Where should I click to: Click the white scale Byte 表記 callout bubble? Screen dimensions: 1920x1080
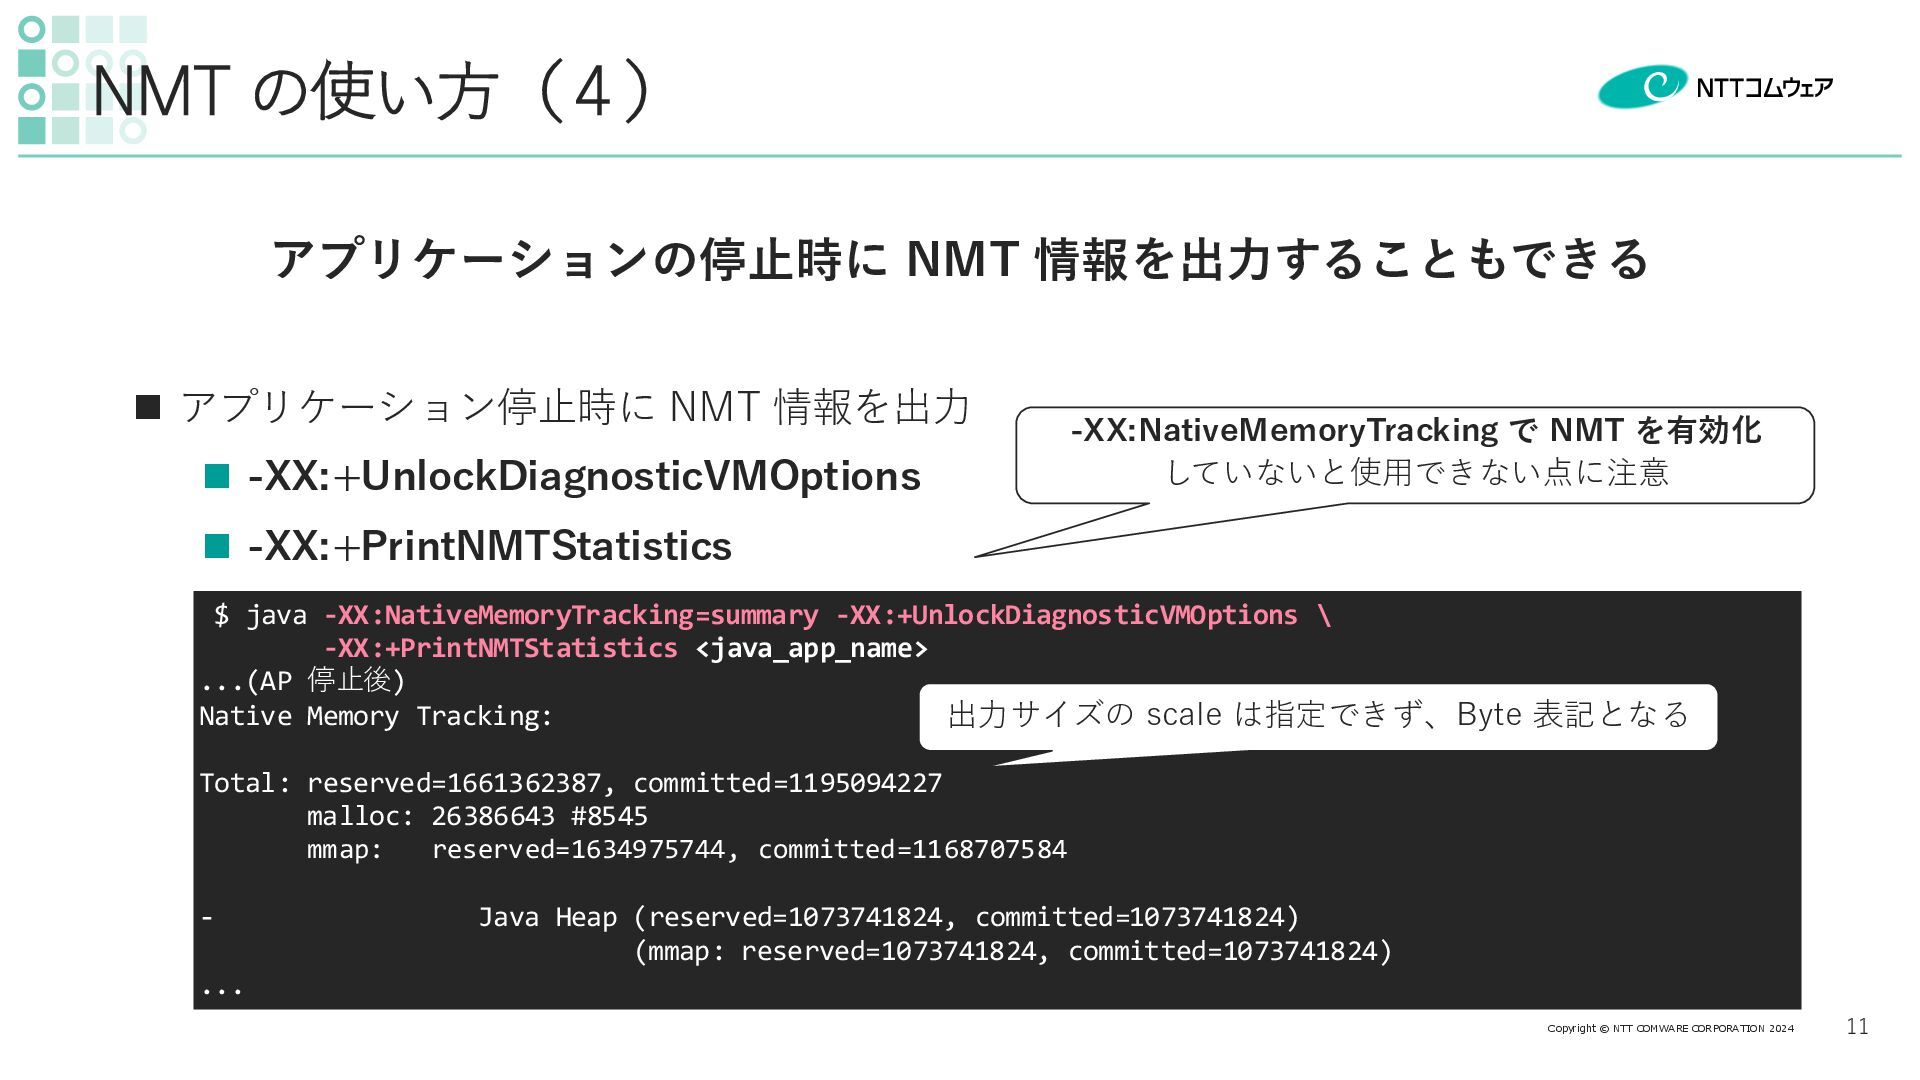1317,715
